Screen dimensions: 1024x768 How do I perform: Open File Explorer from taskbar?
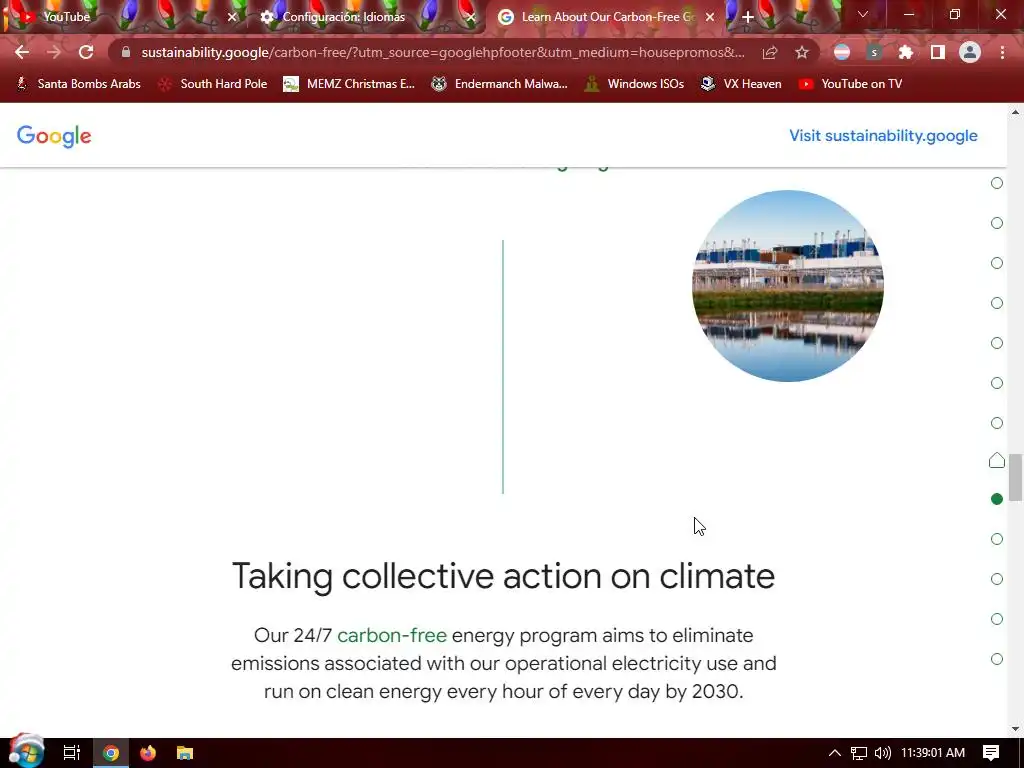click(x=185, y=753)
